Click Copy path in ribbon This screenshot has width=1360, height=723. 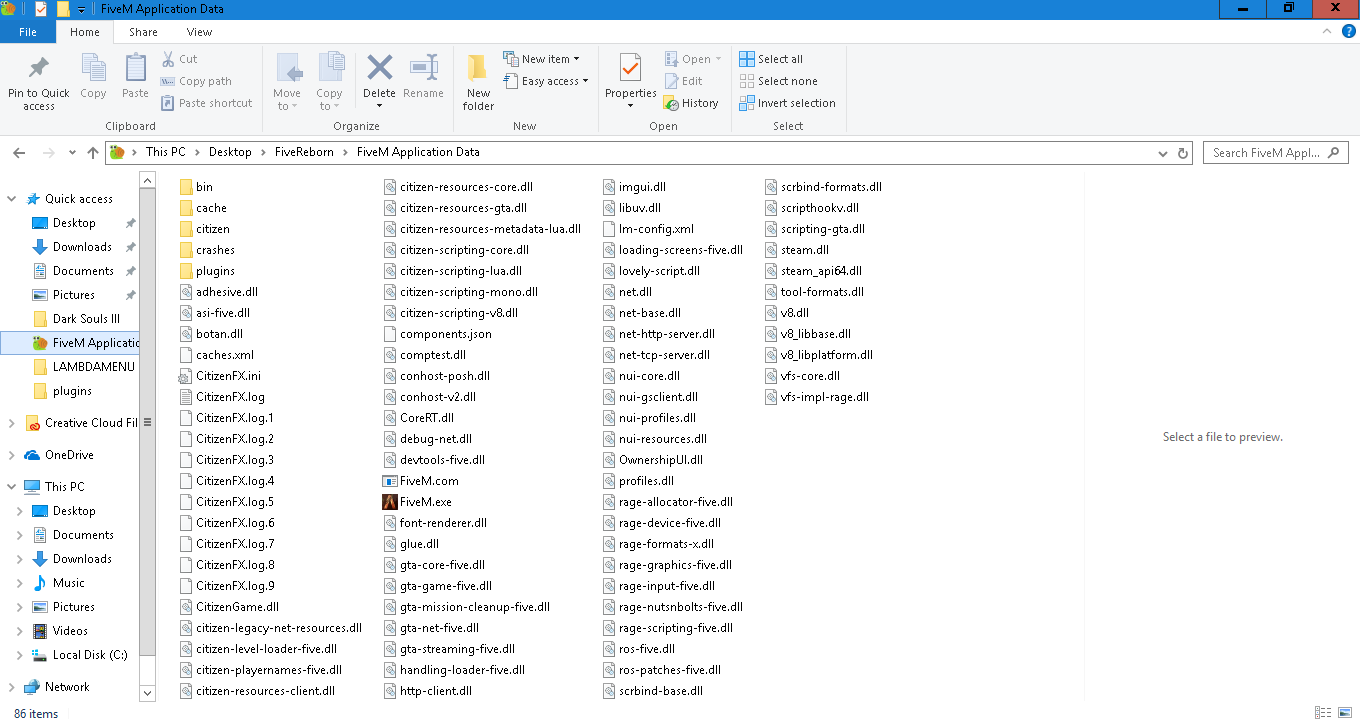click(x=196, y=81)
